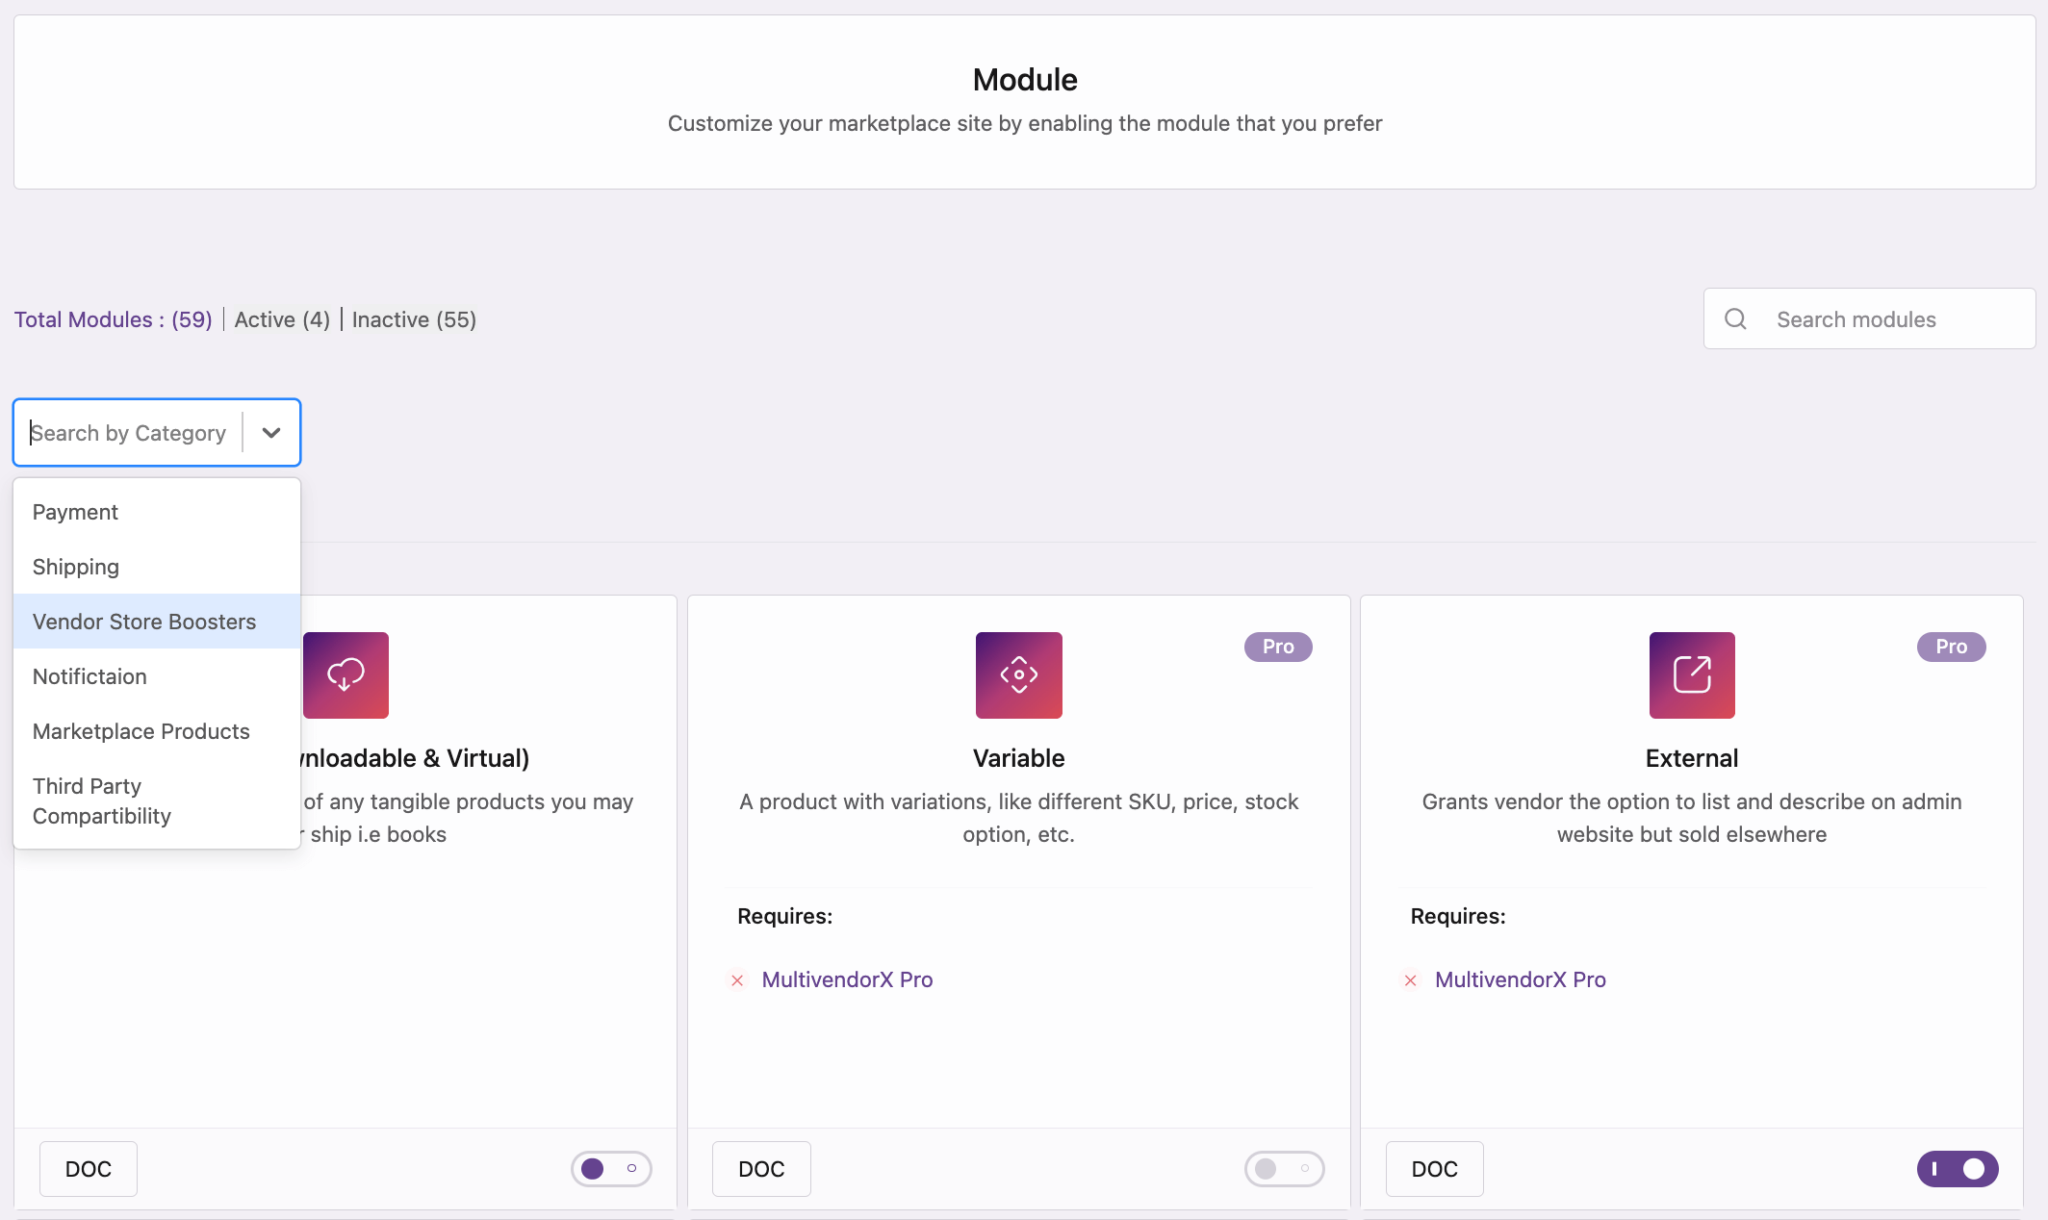Click the search magnifier icon

tap(1735, 319)
